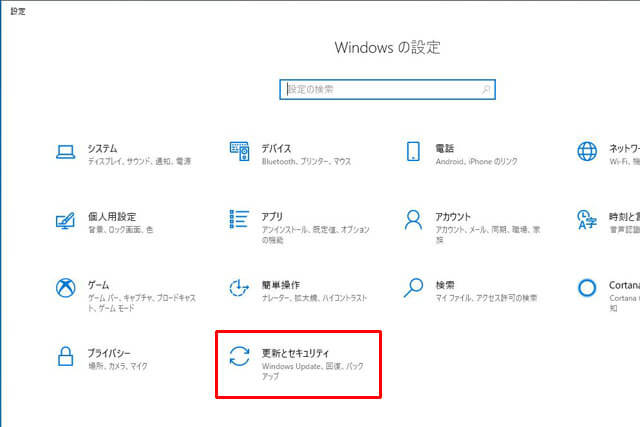640x427 pixels.
Task: Click the Android、iPhone のリンク description
Action: click(476, 161)
